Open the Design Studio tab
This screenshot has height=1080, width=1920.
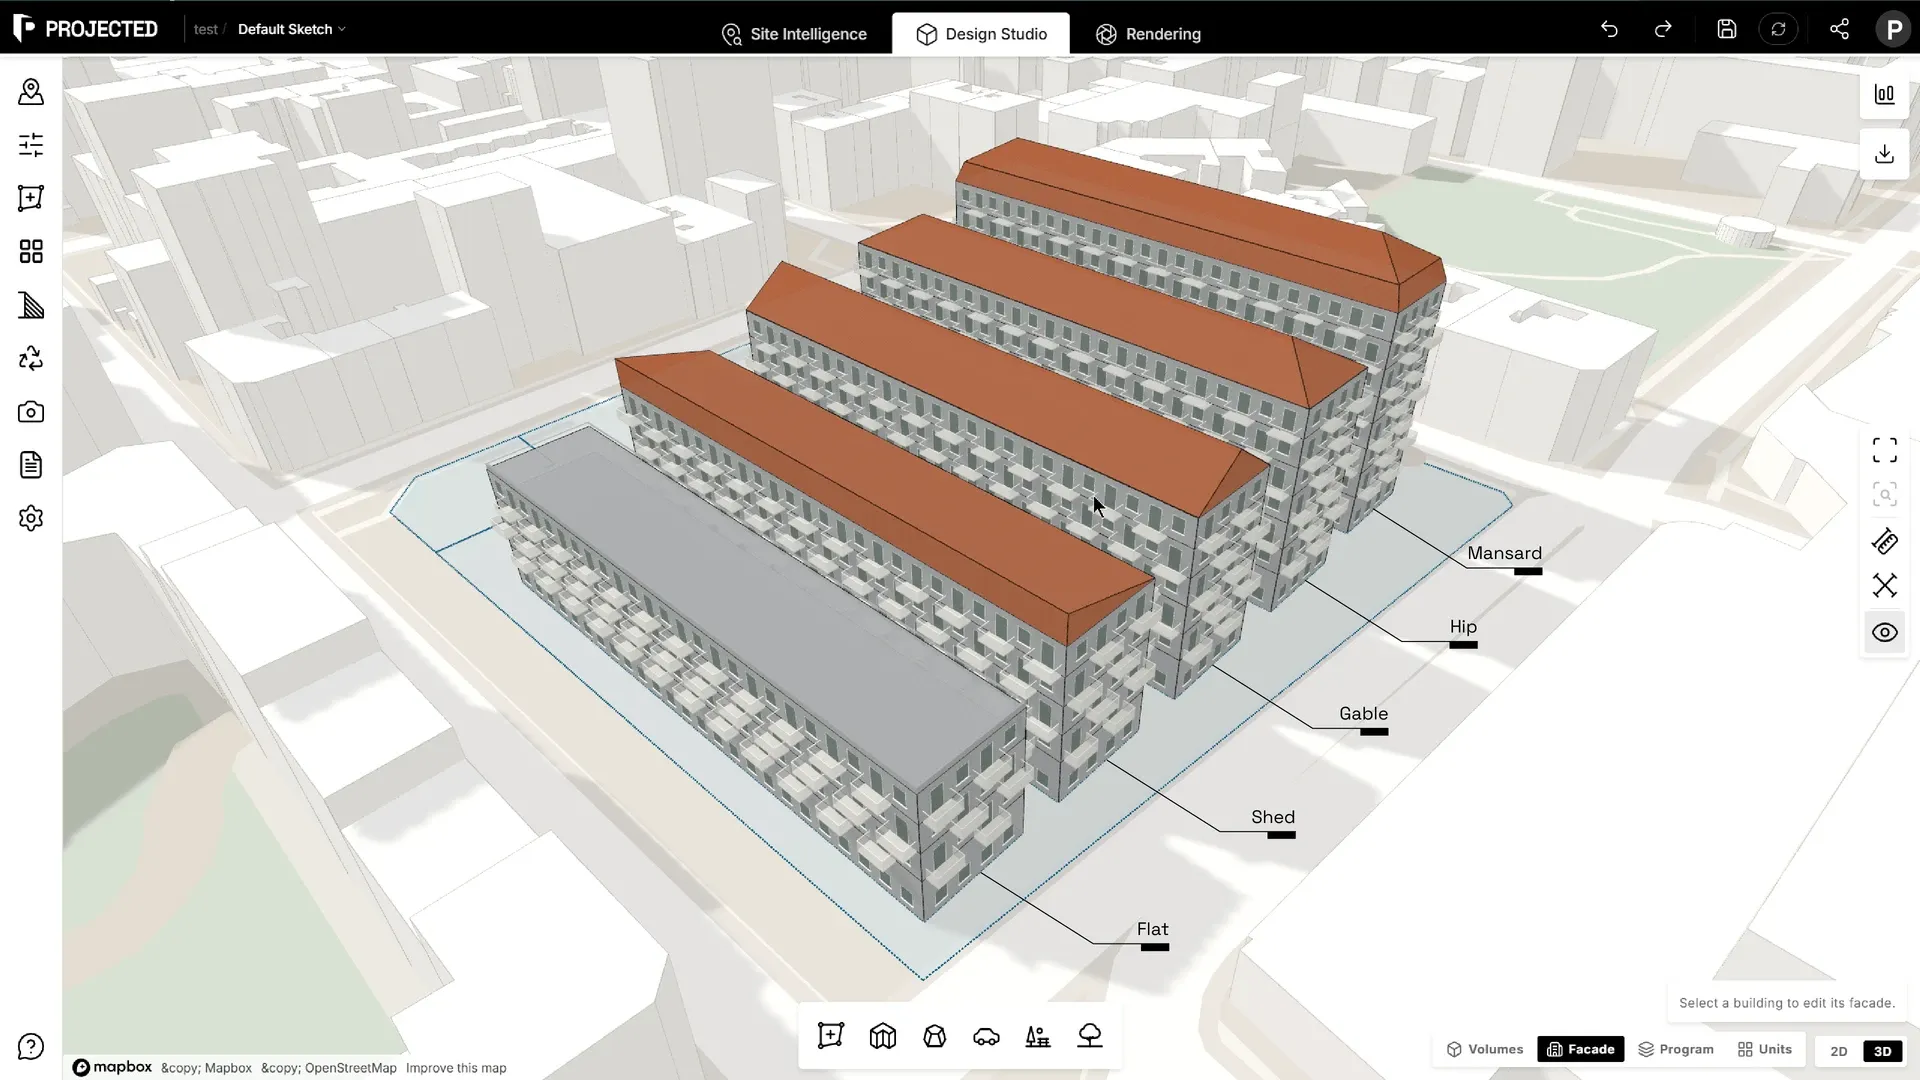981,34
